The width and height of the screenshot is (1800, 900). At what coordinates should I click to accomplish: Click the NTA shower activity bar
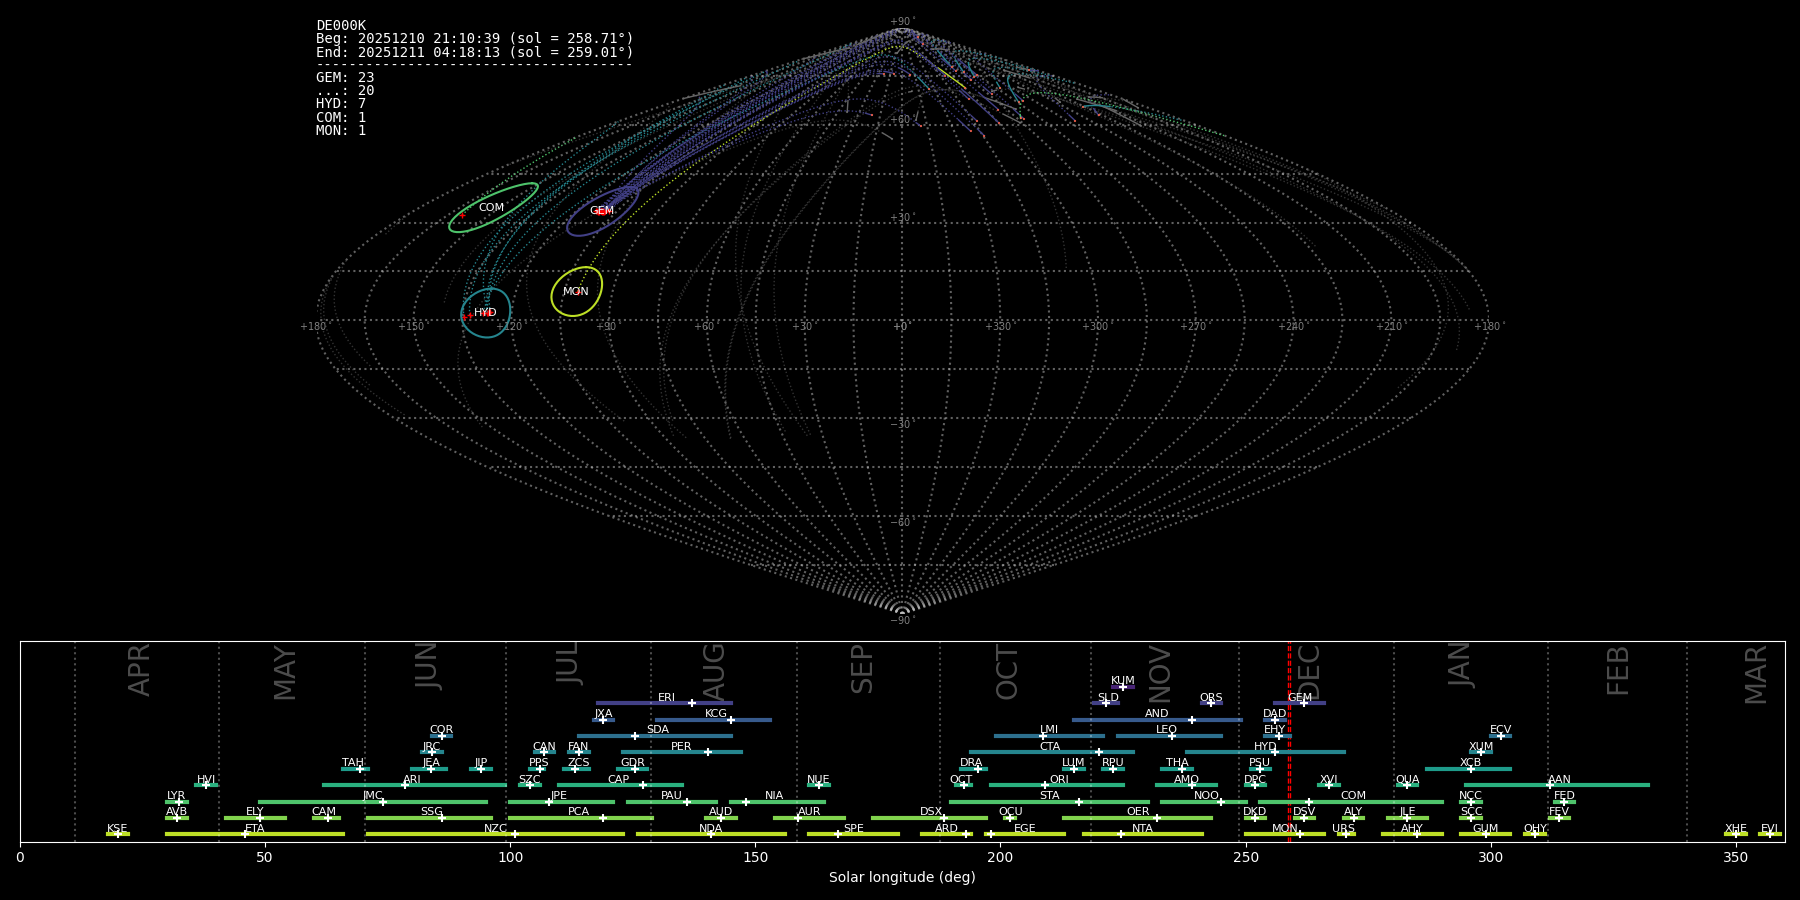(1142, 834)
